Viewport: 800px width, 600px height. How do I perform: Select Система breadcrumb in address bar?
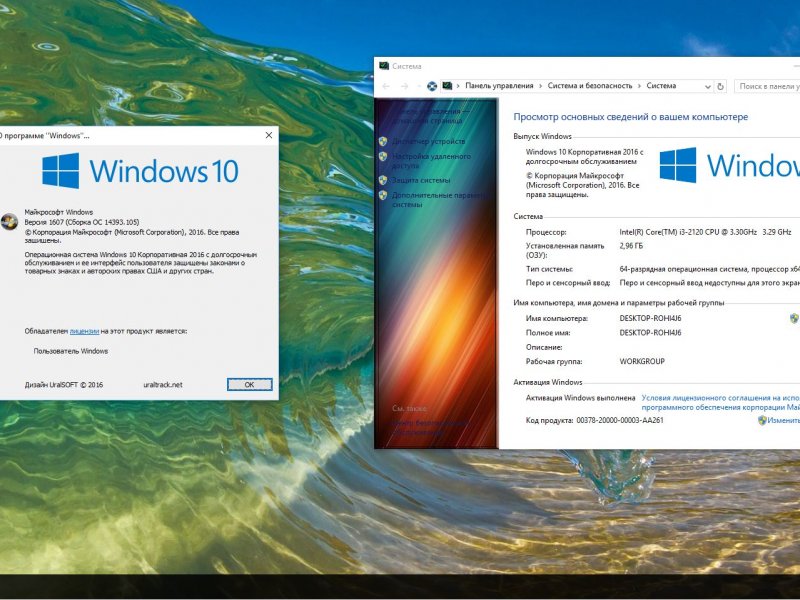pos(661,86)
